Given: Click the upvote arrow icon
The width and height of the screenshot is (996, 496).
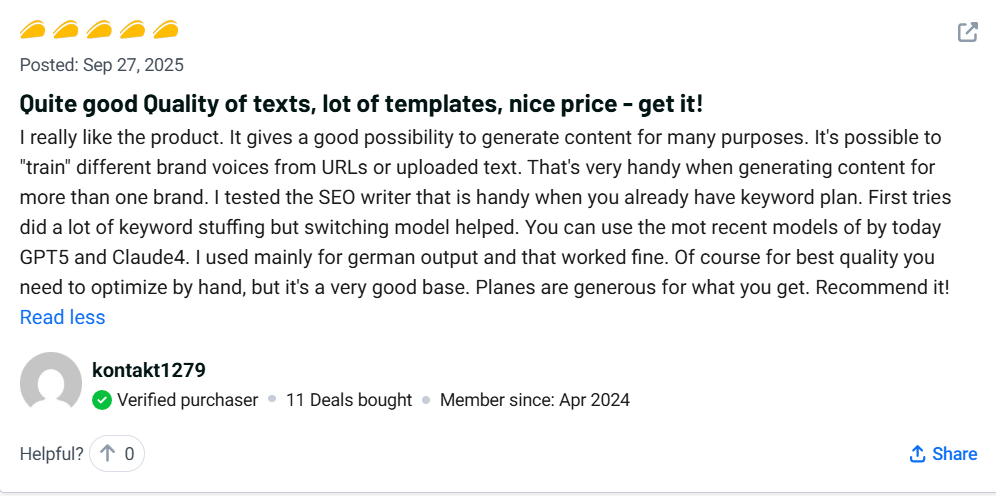Looking at the screenshot, I should (x=108, y=454).
